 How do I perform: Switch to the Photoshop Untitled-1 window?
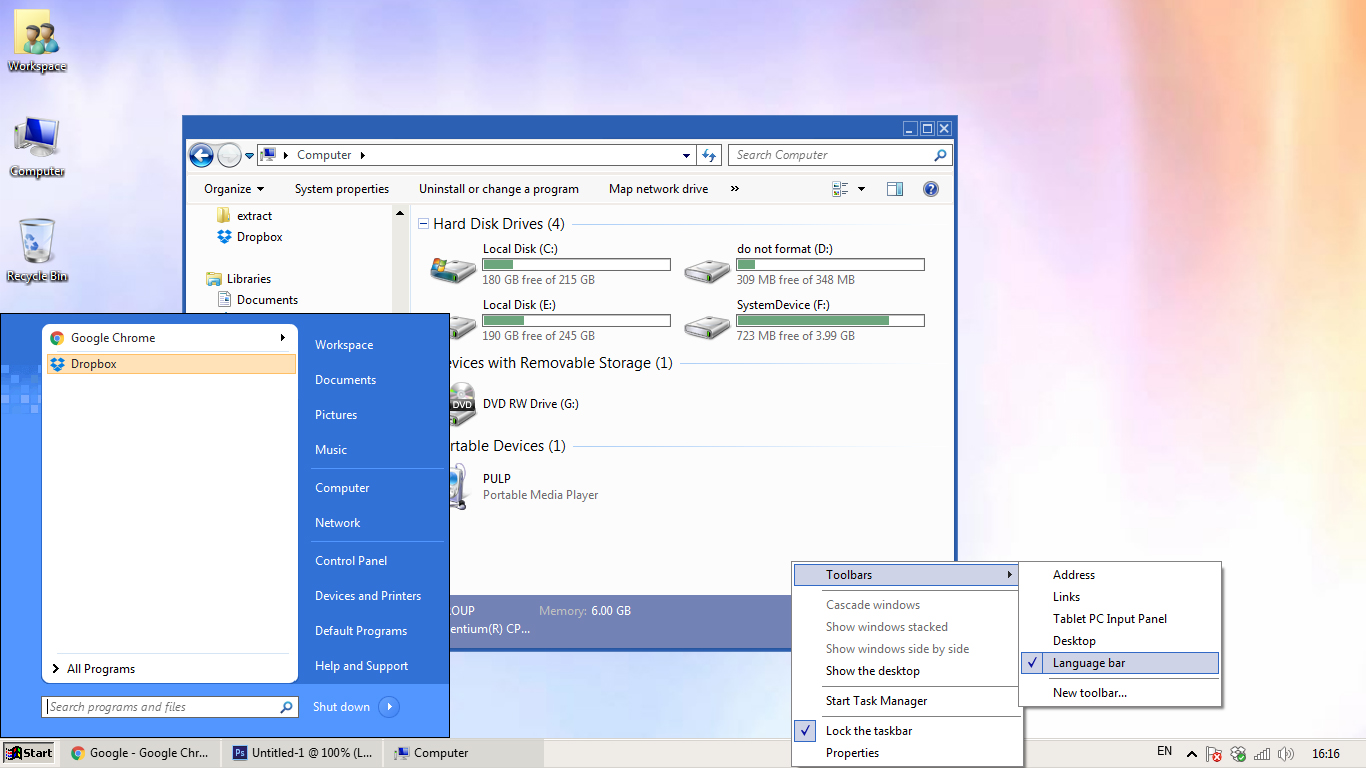300,753
